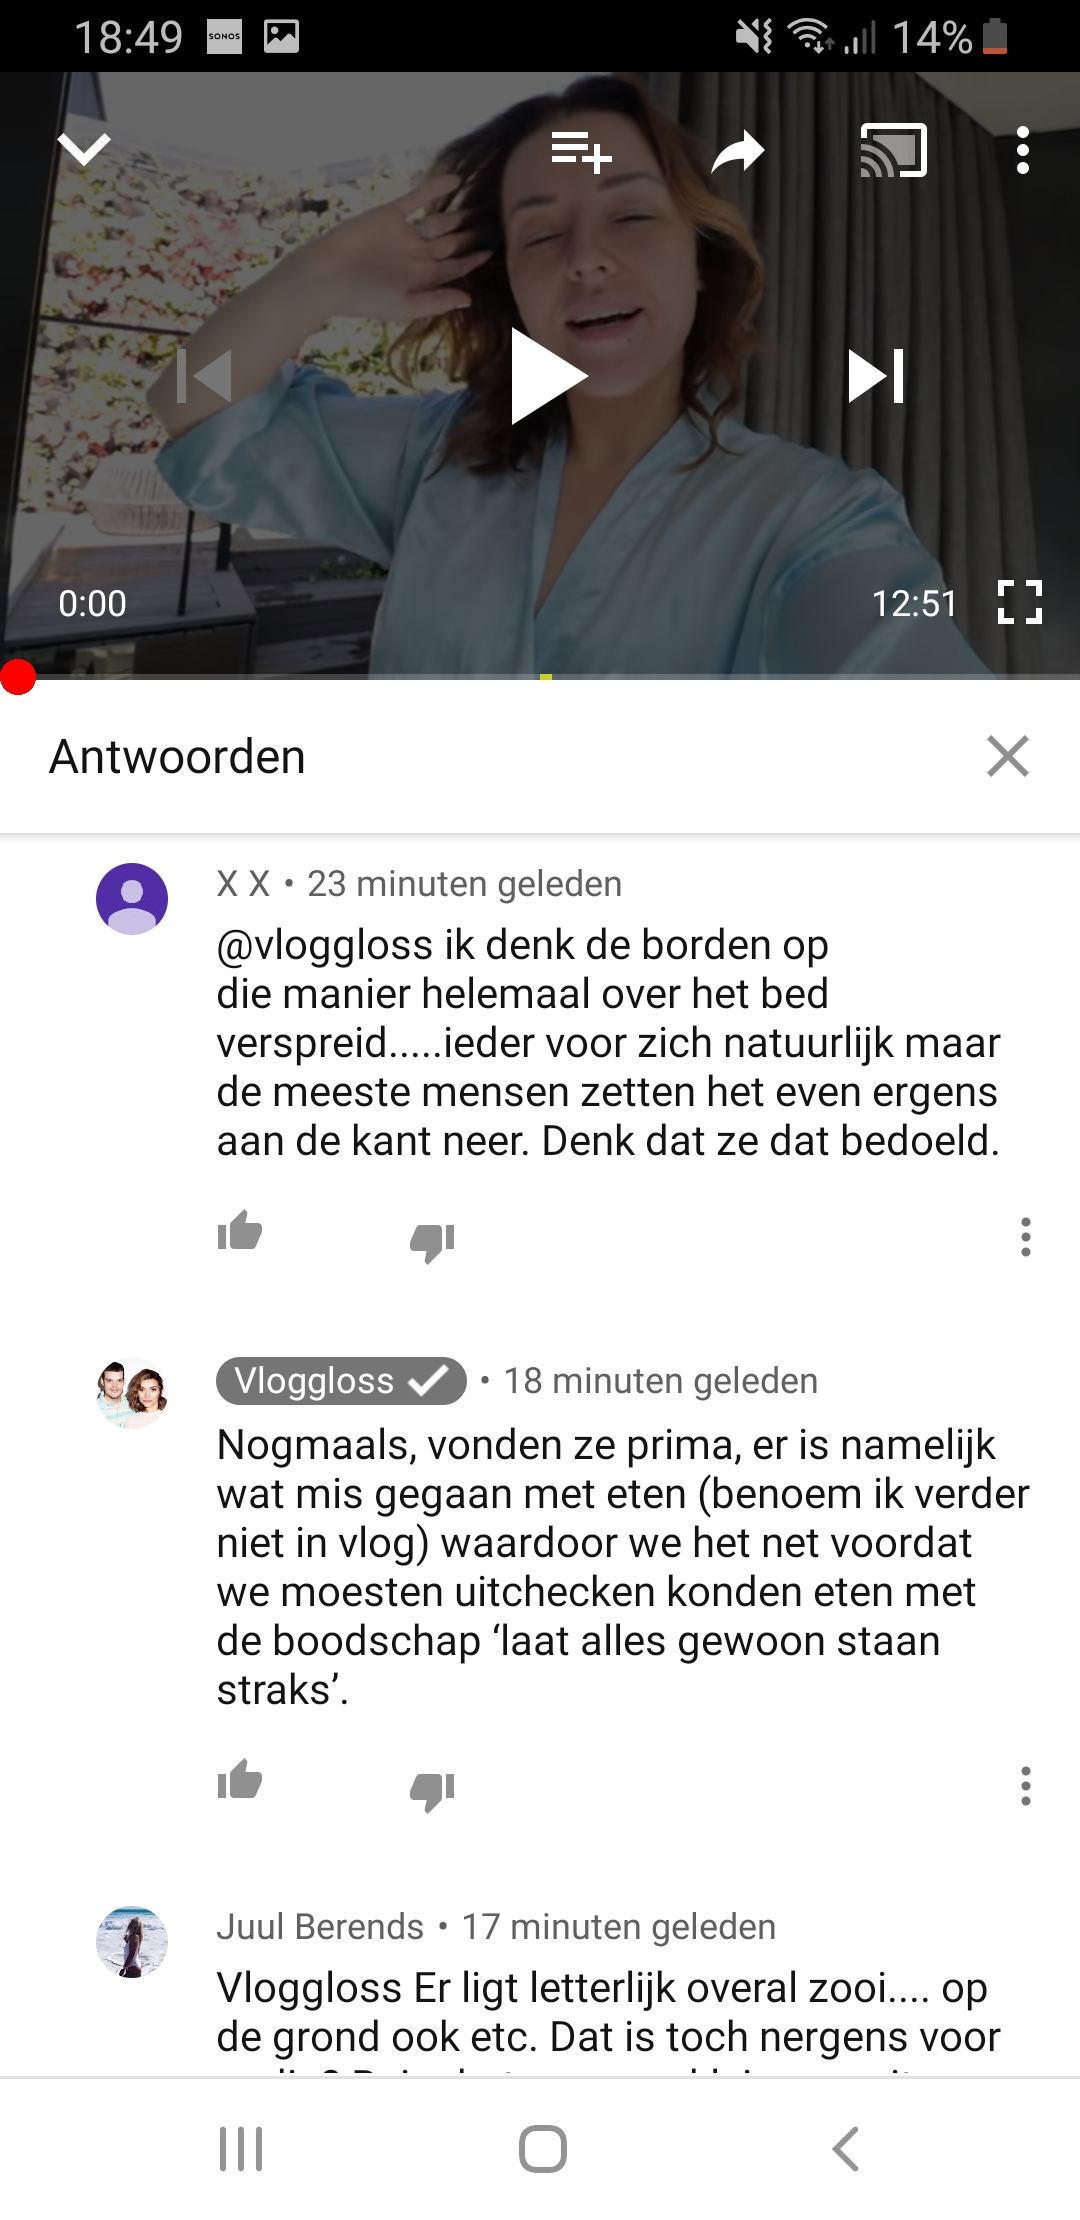Go to the previous video
This screenshot has height=2220, width=1080.
[x=204, y=376]
